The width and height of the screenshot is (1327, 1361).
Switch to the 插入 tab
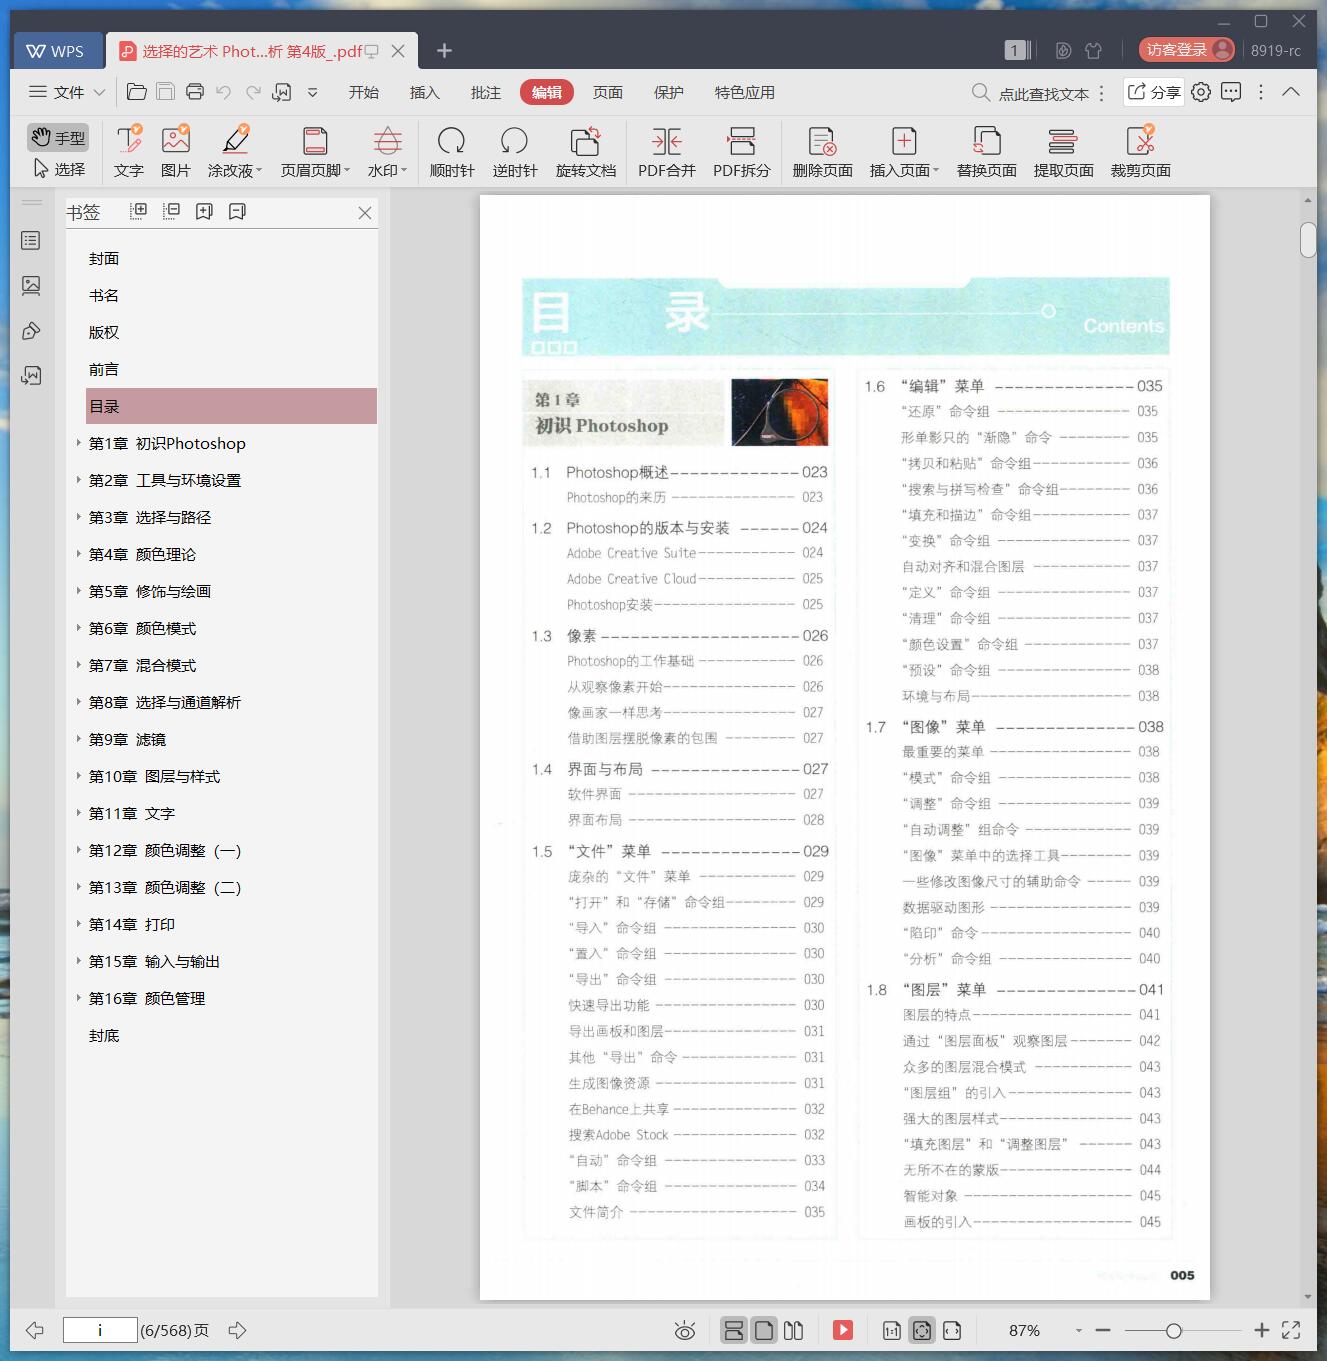[x=425, y=92]
